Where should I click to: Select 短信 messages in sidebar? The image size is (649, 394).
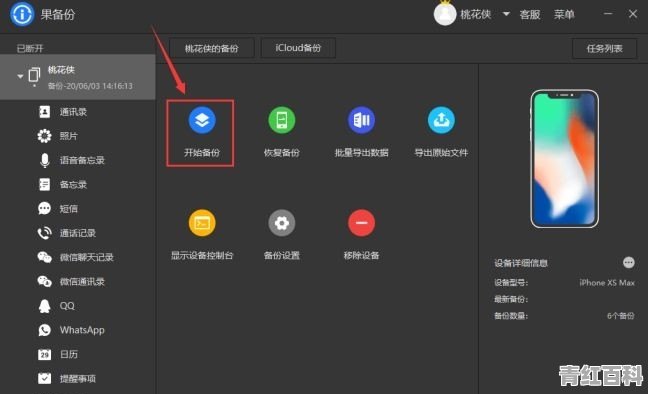pos(78,209)
